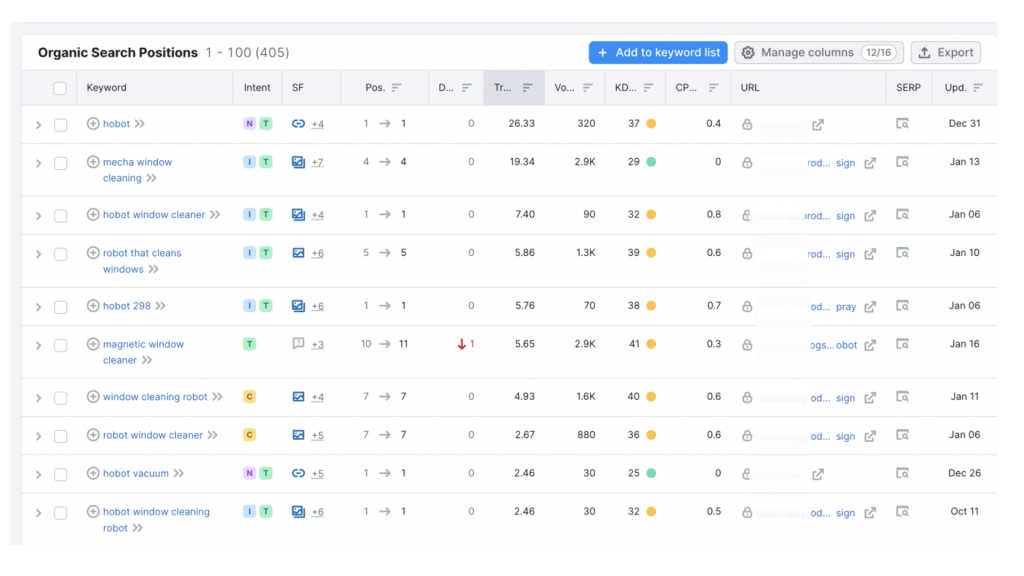Click sort icon in Position column header
The width and height of the screenshot is (1024, 576).
pyautogui.click(x=396, y=88)
